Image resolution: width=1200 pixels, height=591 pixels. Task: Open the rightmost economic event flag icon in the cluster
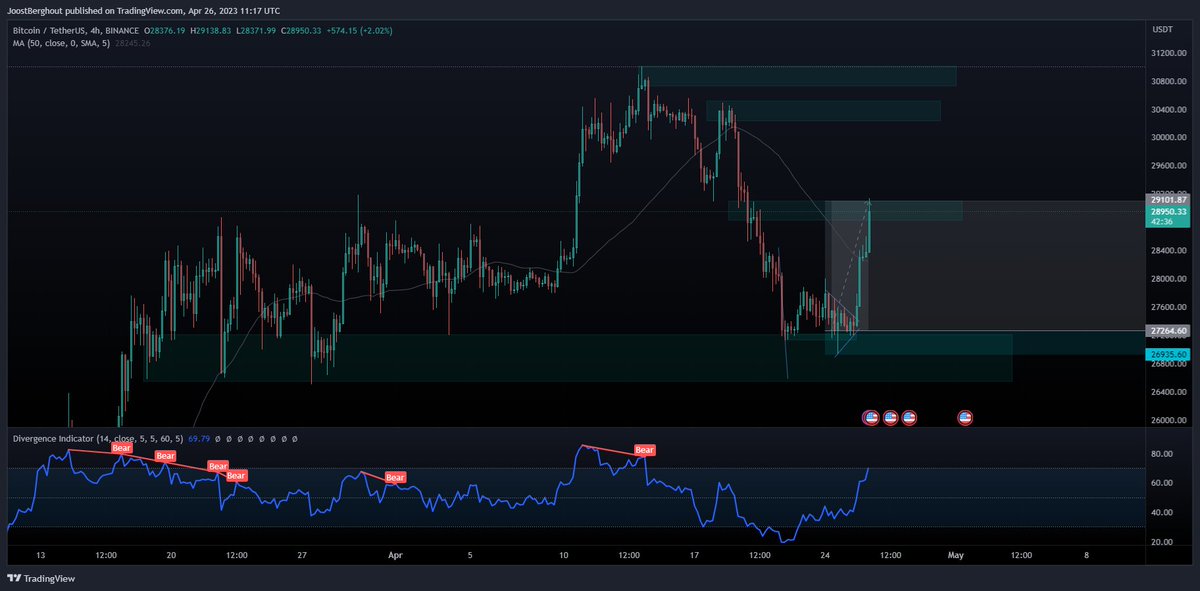tap(908, 417)
